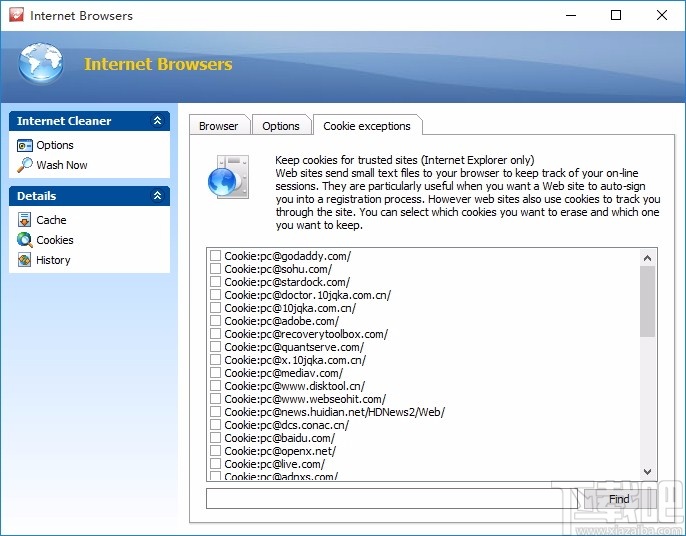This screenshot has width=686, height=536.
Task: Minimize the Internet Browsers window
Action: tap(570, 15)
